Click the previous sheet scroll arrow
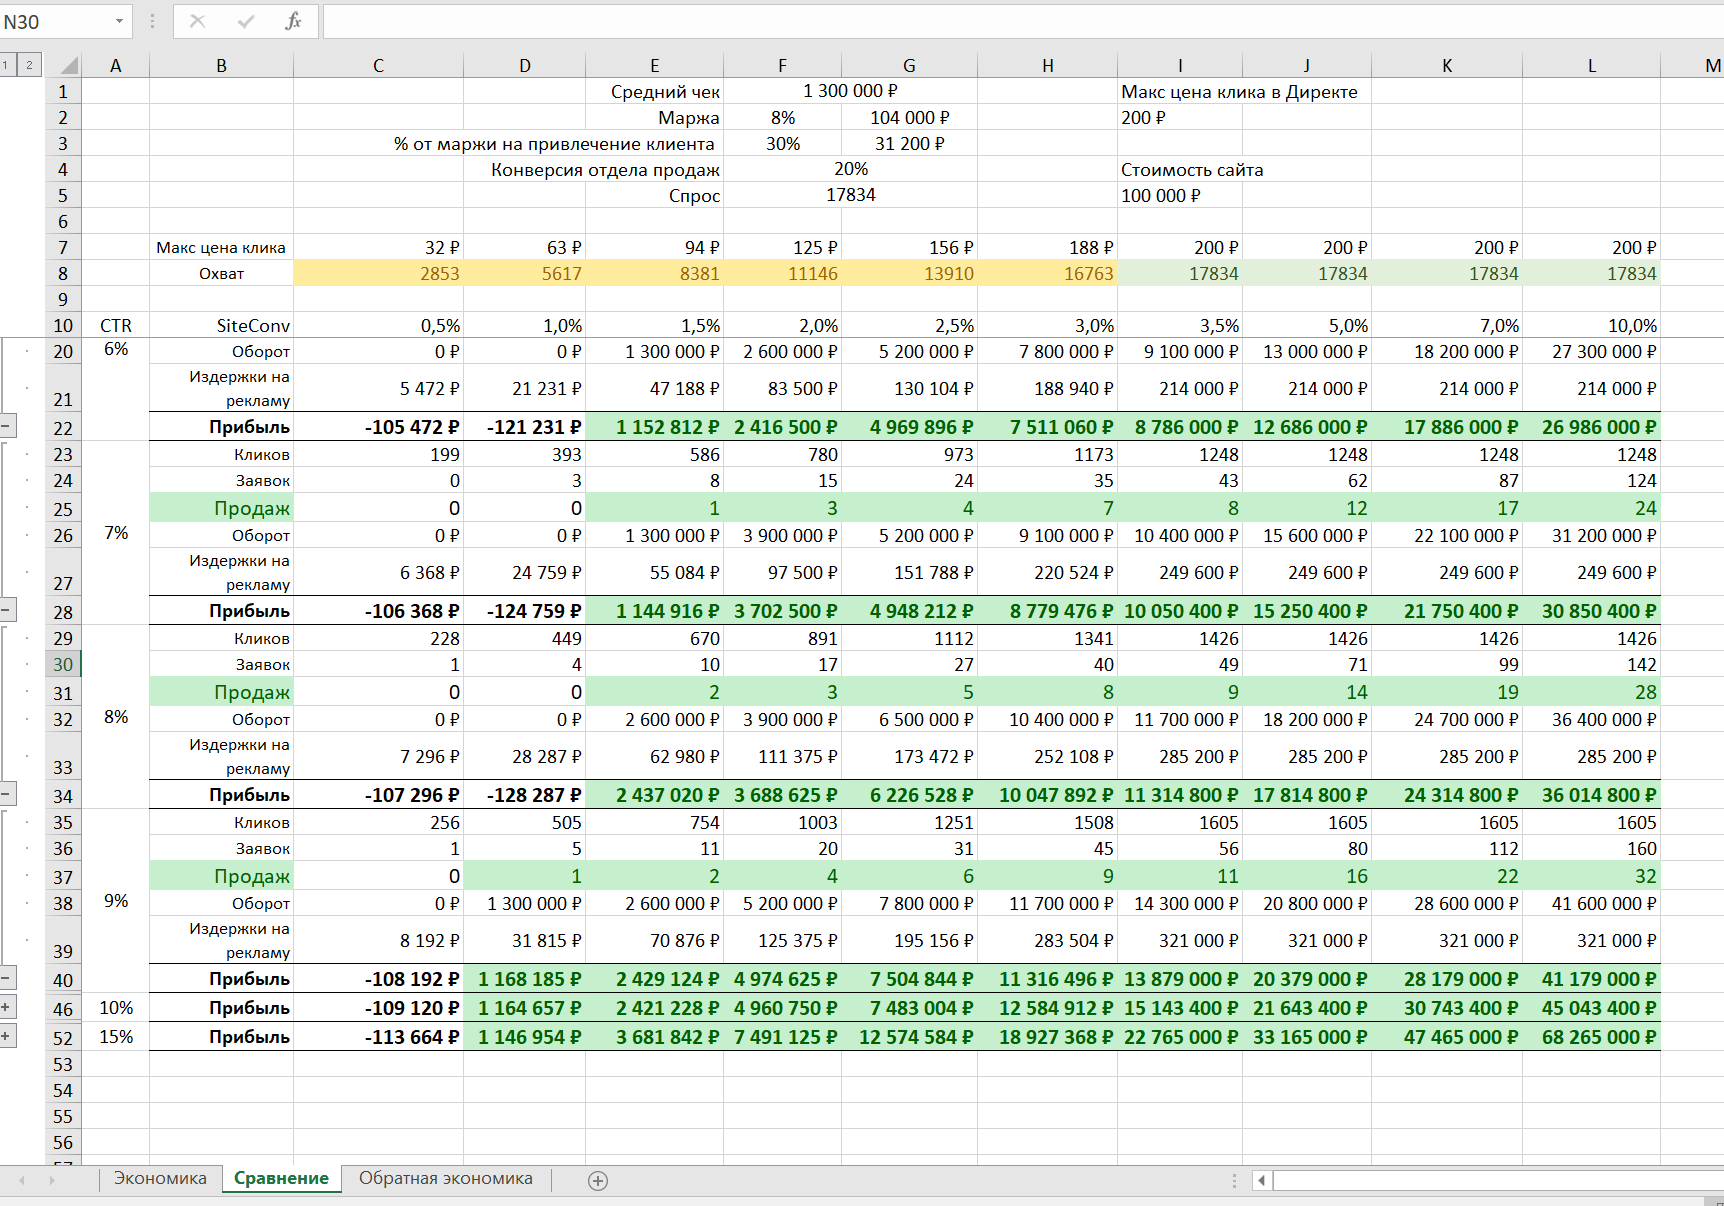The width and height of the screenshot is (1724, 1206). click(22, 1180)
